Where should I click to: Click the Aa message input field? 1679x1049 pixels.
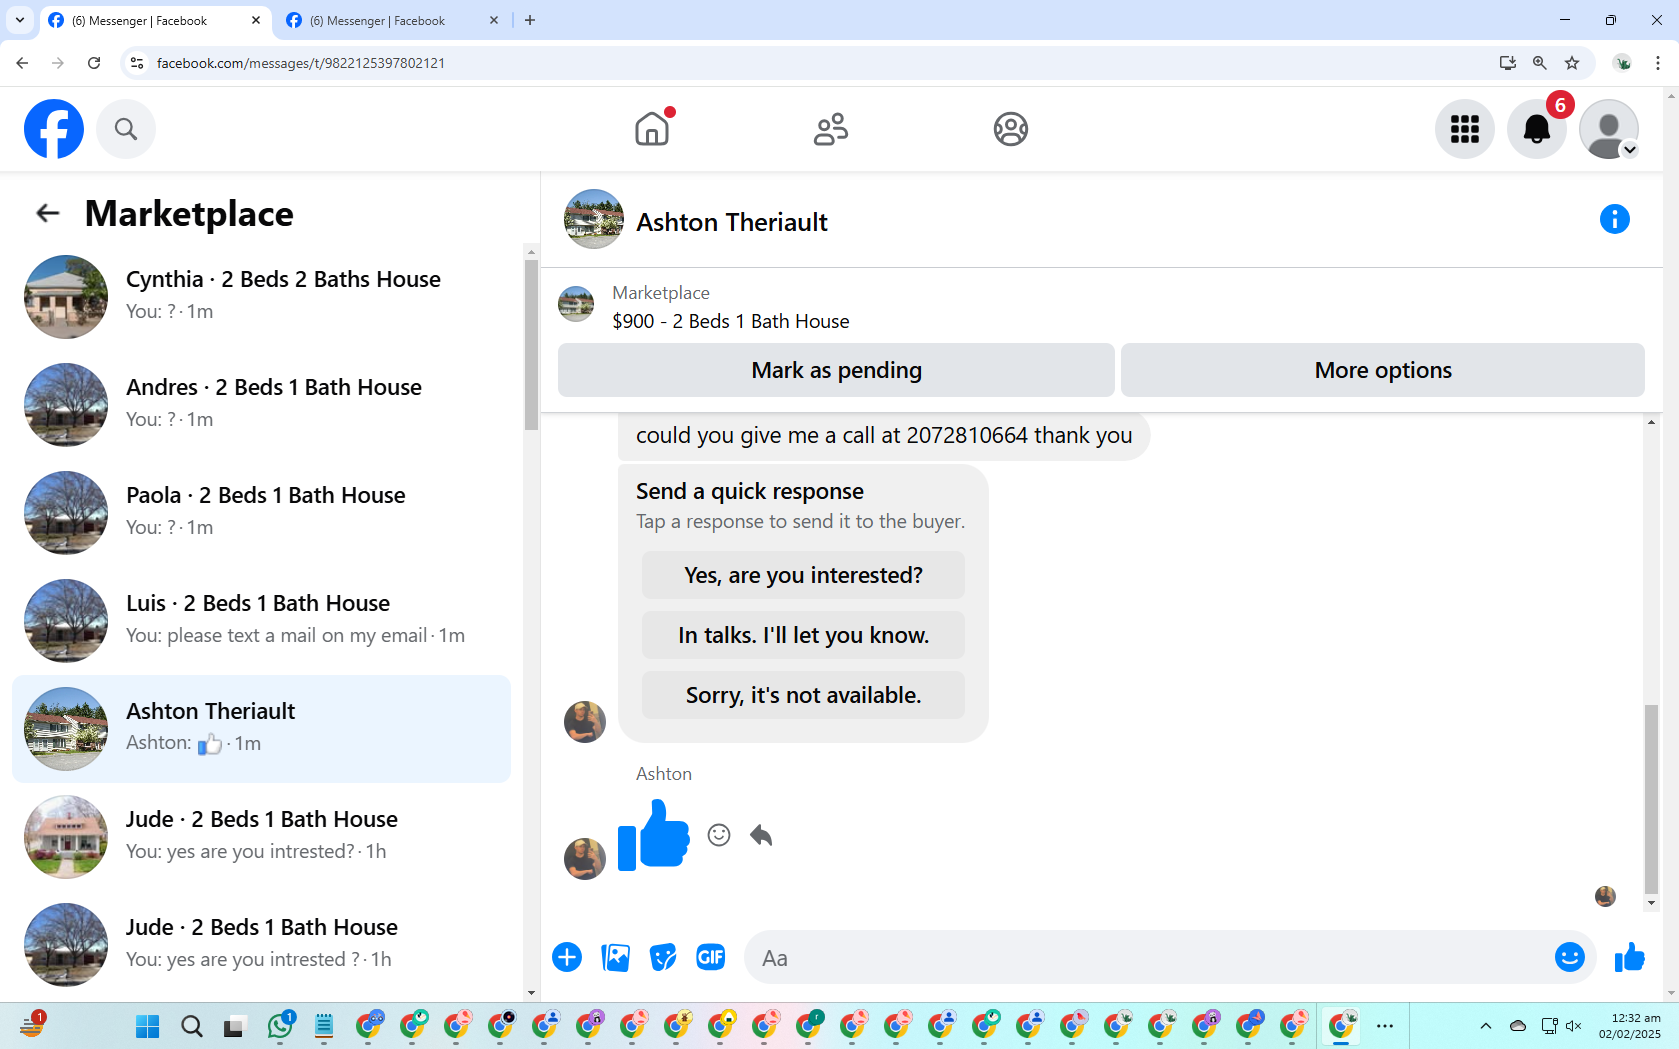pos(1150,958)
